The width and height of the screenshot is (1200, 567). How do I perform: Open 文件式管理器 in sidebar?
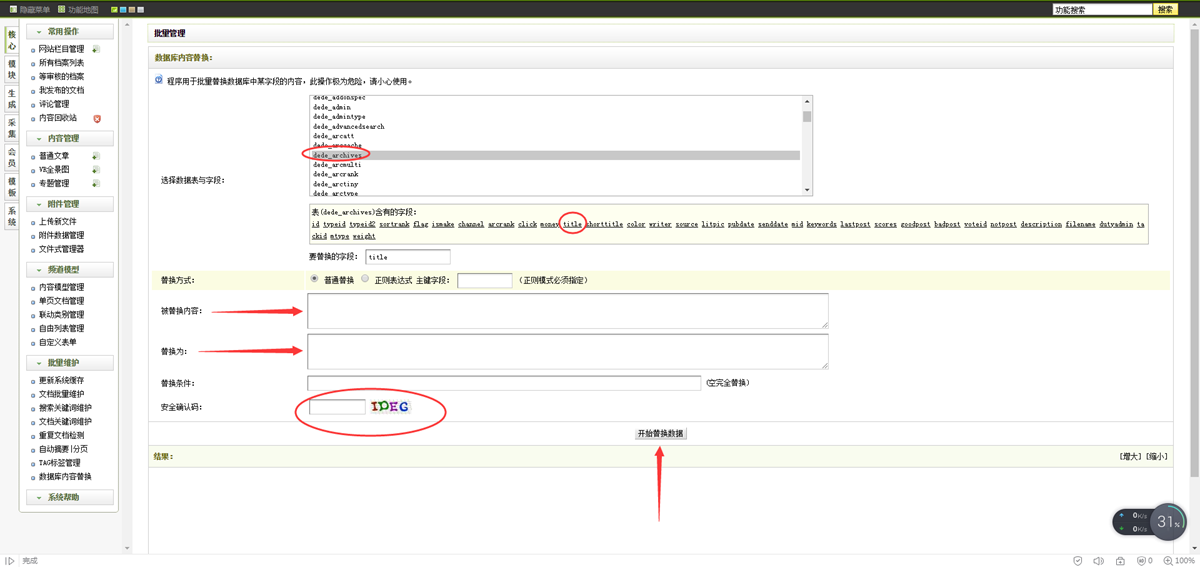62,249
